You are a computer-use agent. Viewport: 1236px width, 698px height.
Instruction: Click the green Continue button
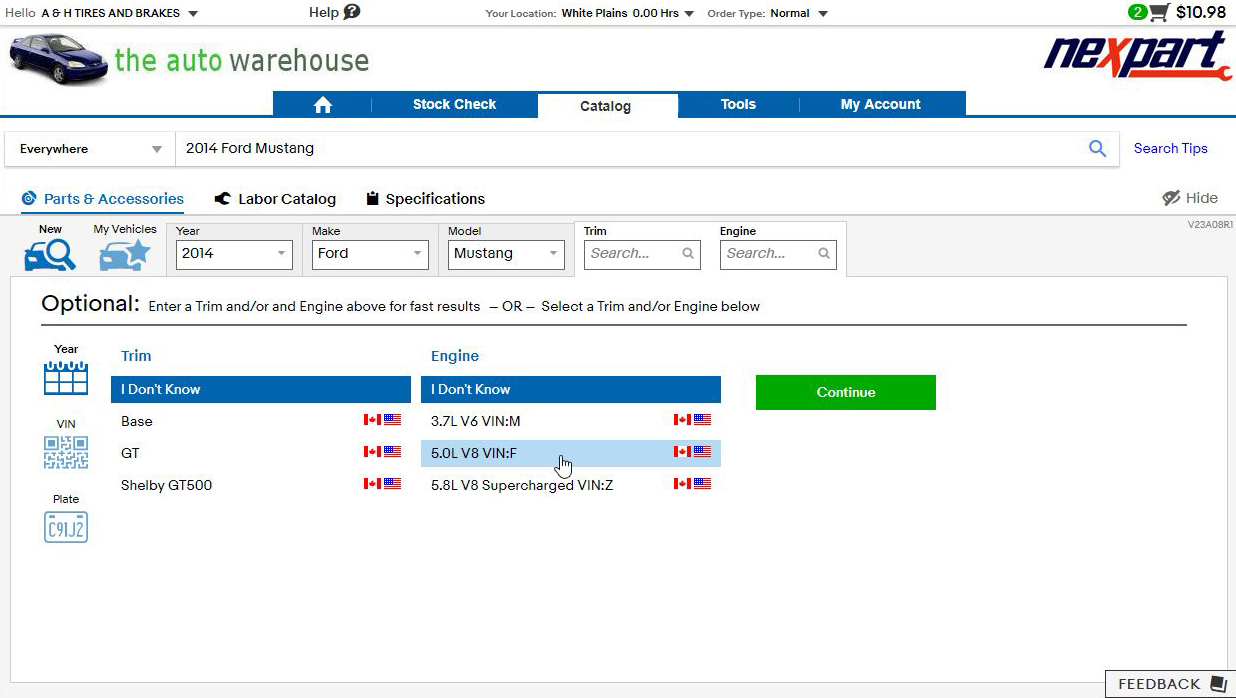pos(846,392)
